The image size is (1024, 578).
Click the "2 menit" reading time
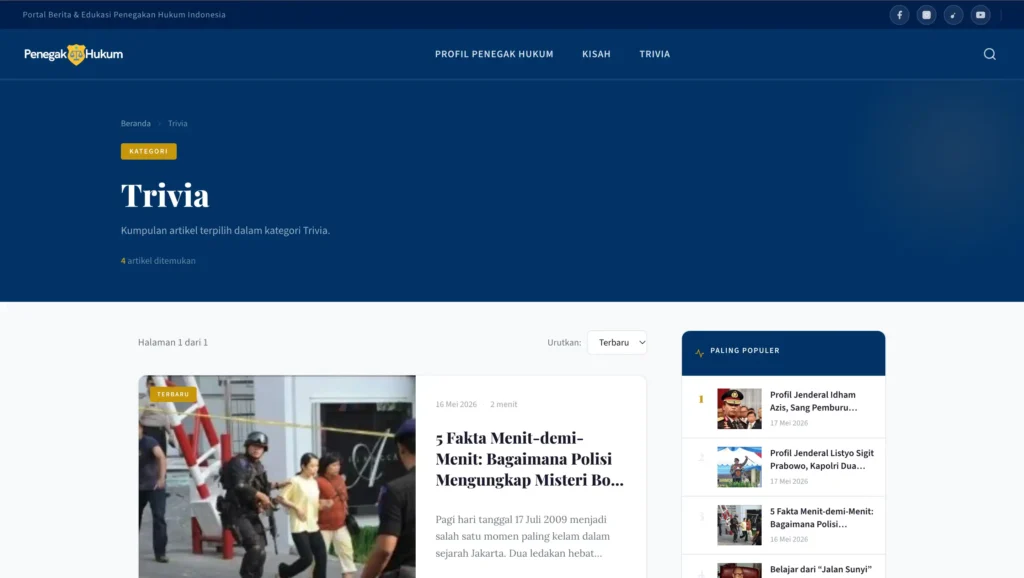pos(504,404)
